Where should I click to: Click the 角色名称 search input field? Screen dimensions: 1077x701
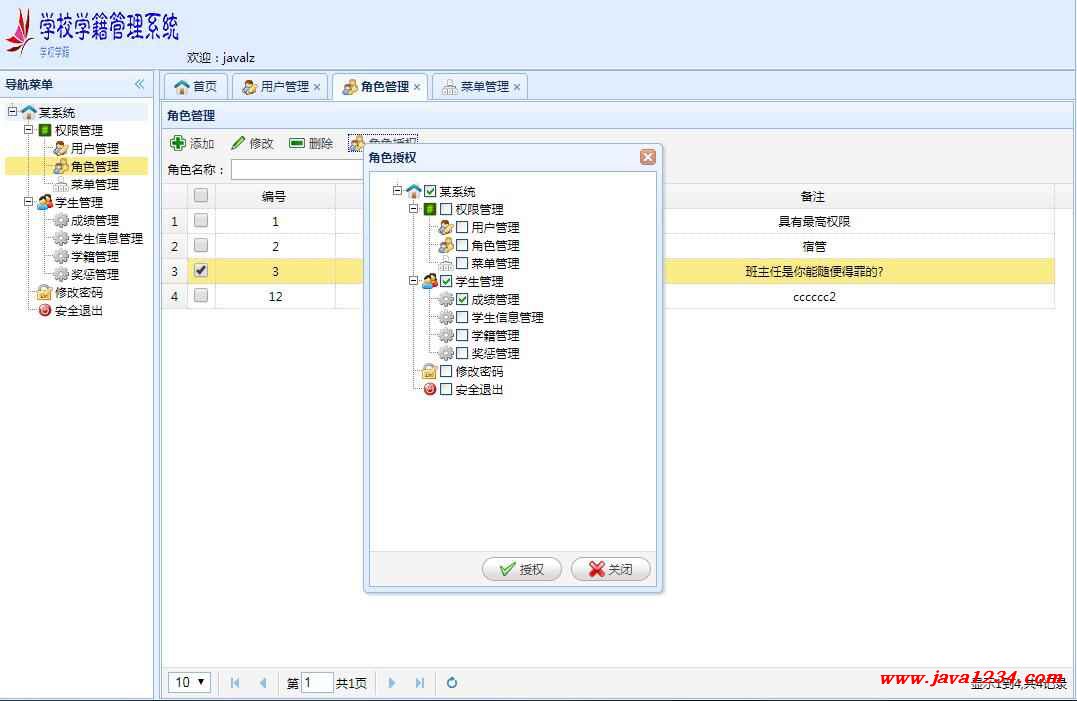[296, 170]
